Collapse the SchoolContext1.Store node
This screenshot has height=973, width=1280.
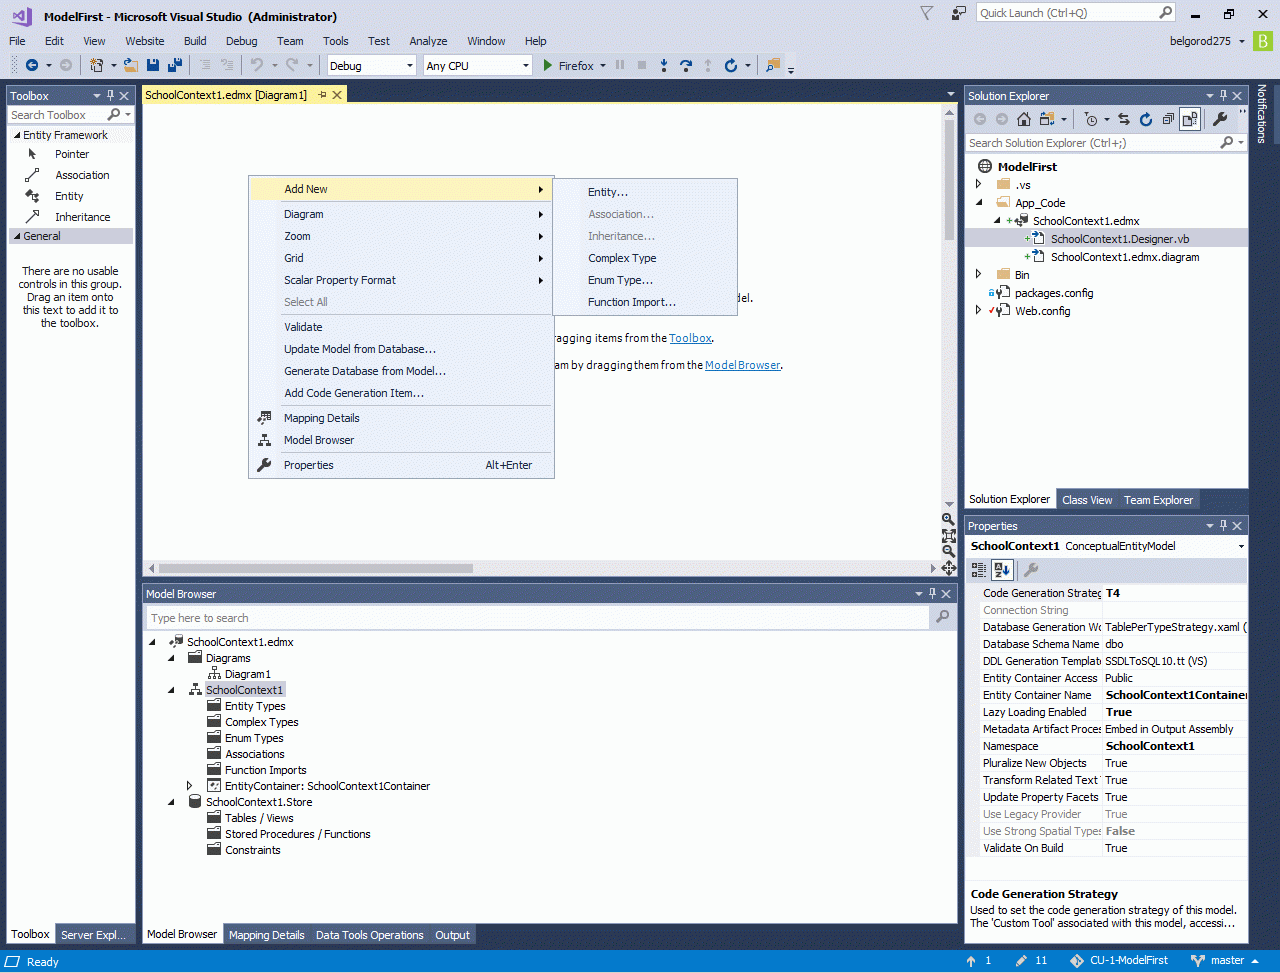pos(171,802)
